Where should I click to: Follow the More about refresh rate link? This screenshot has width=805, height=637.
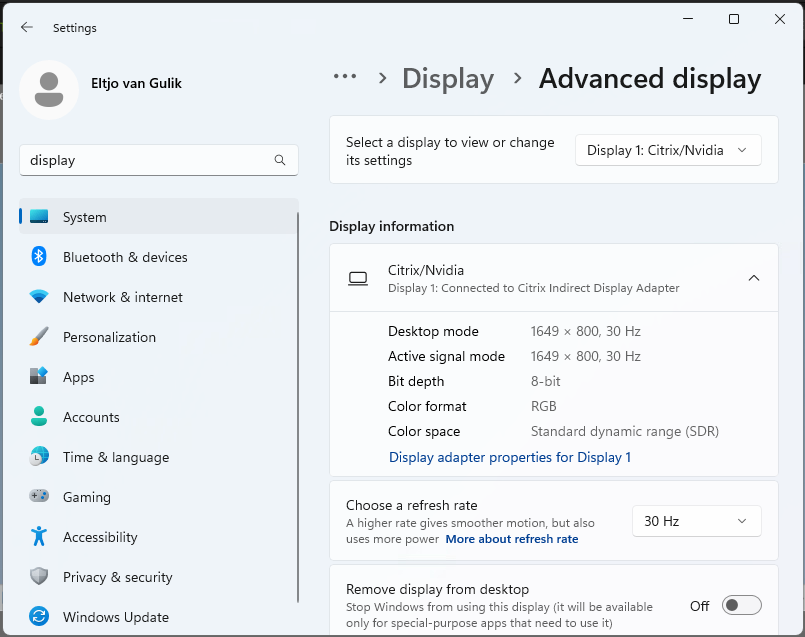coord(512,539)
